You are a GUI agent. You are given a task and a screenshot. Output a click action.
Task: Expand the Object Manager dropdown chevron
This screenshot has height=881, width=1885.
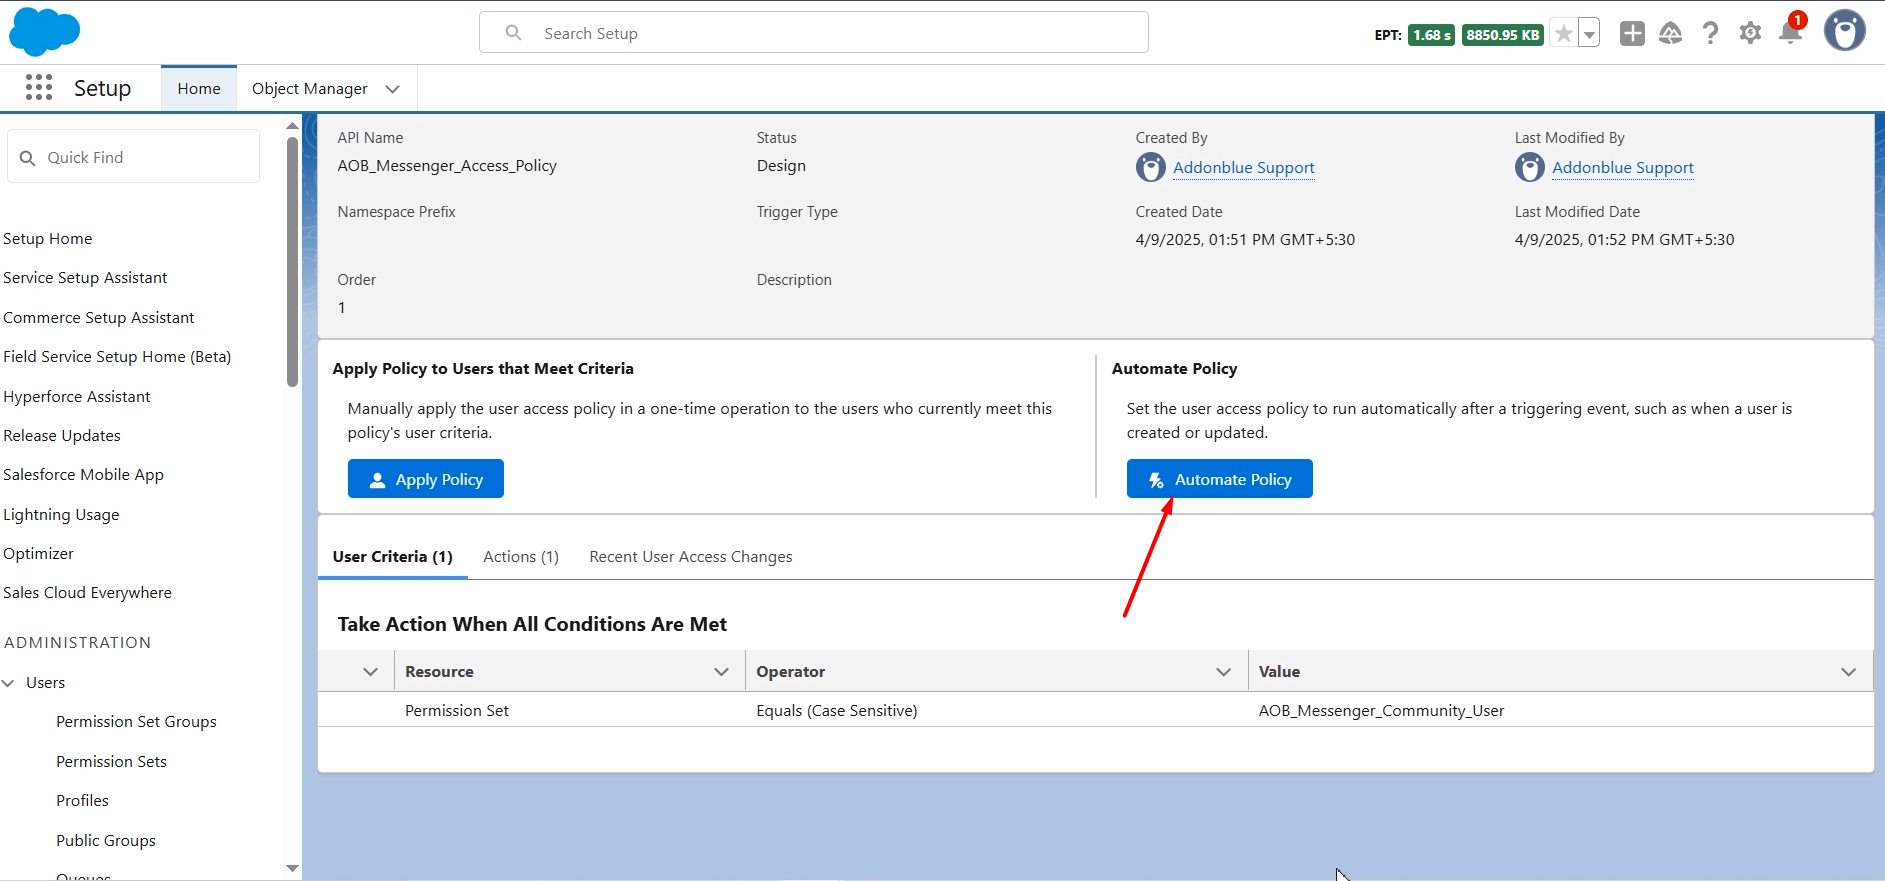pos(393,89)
